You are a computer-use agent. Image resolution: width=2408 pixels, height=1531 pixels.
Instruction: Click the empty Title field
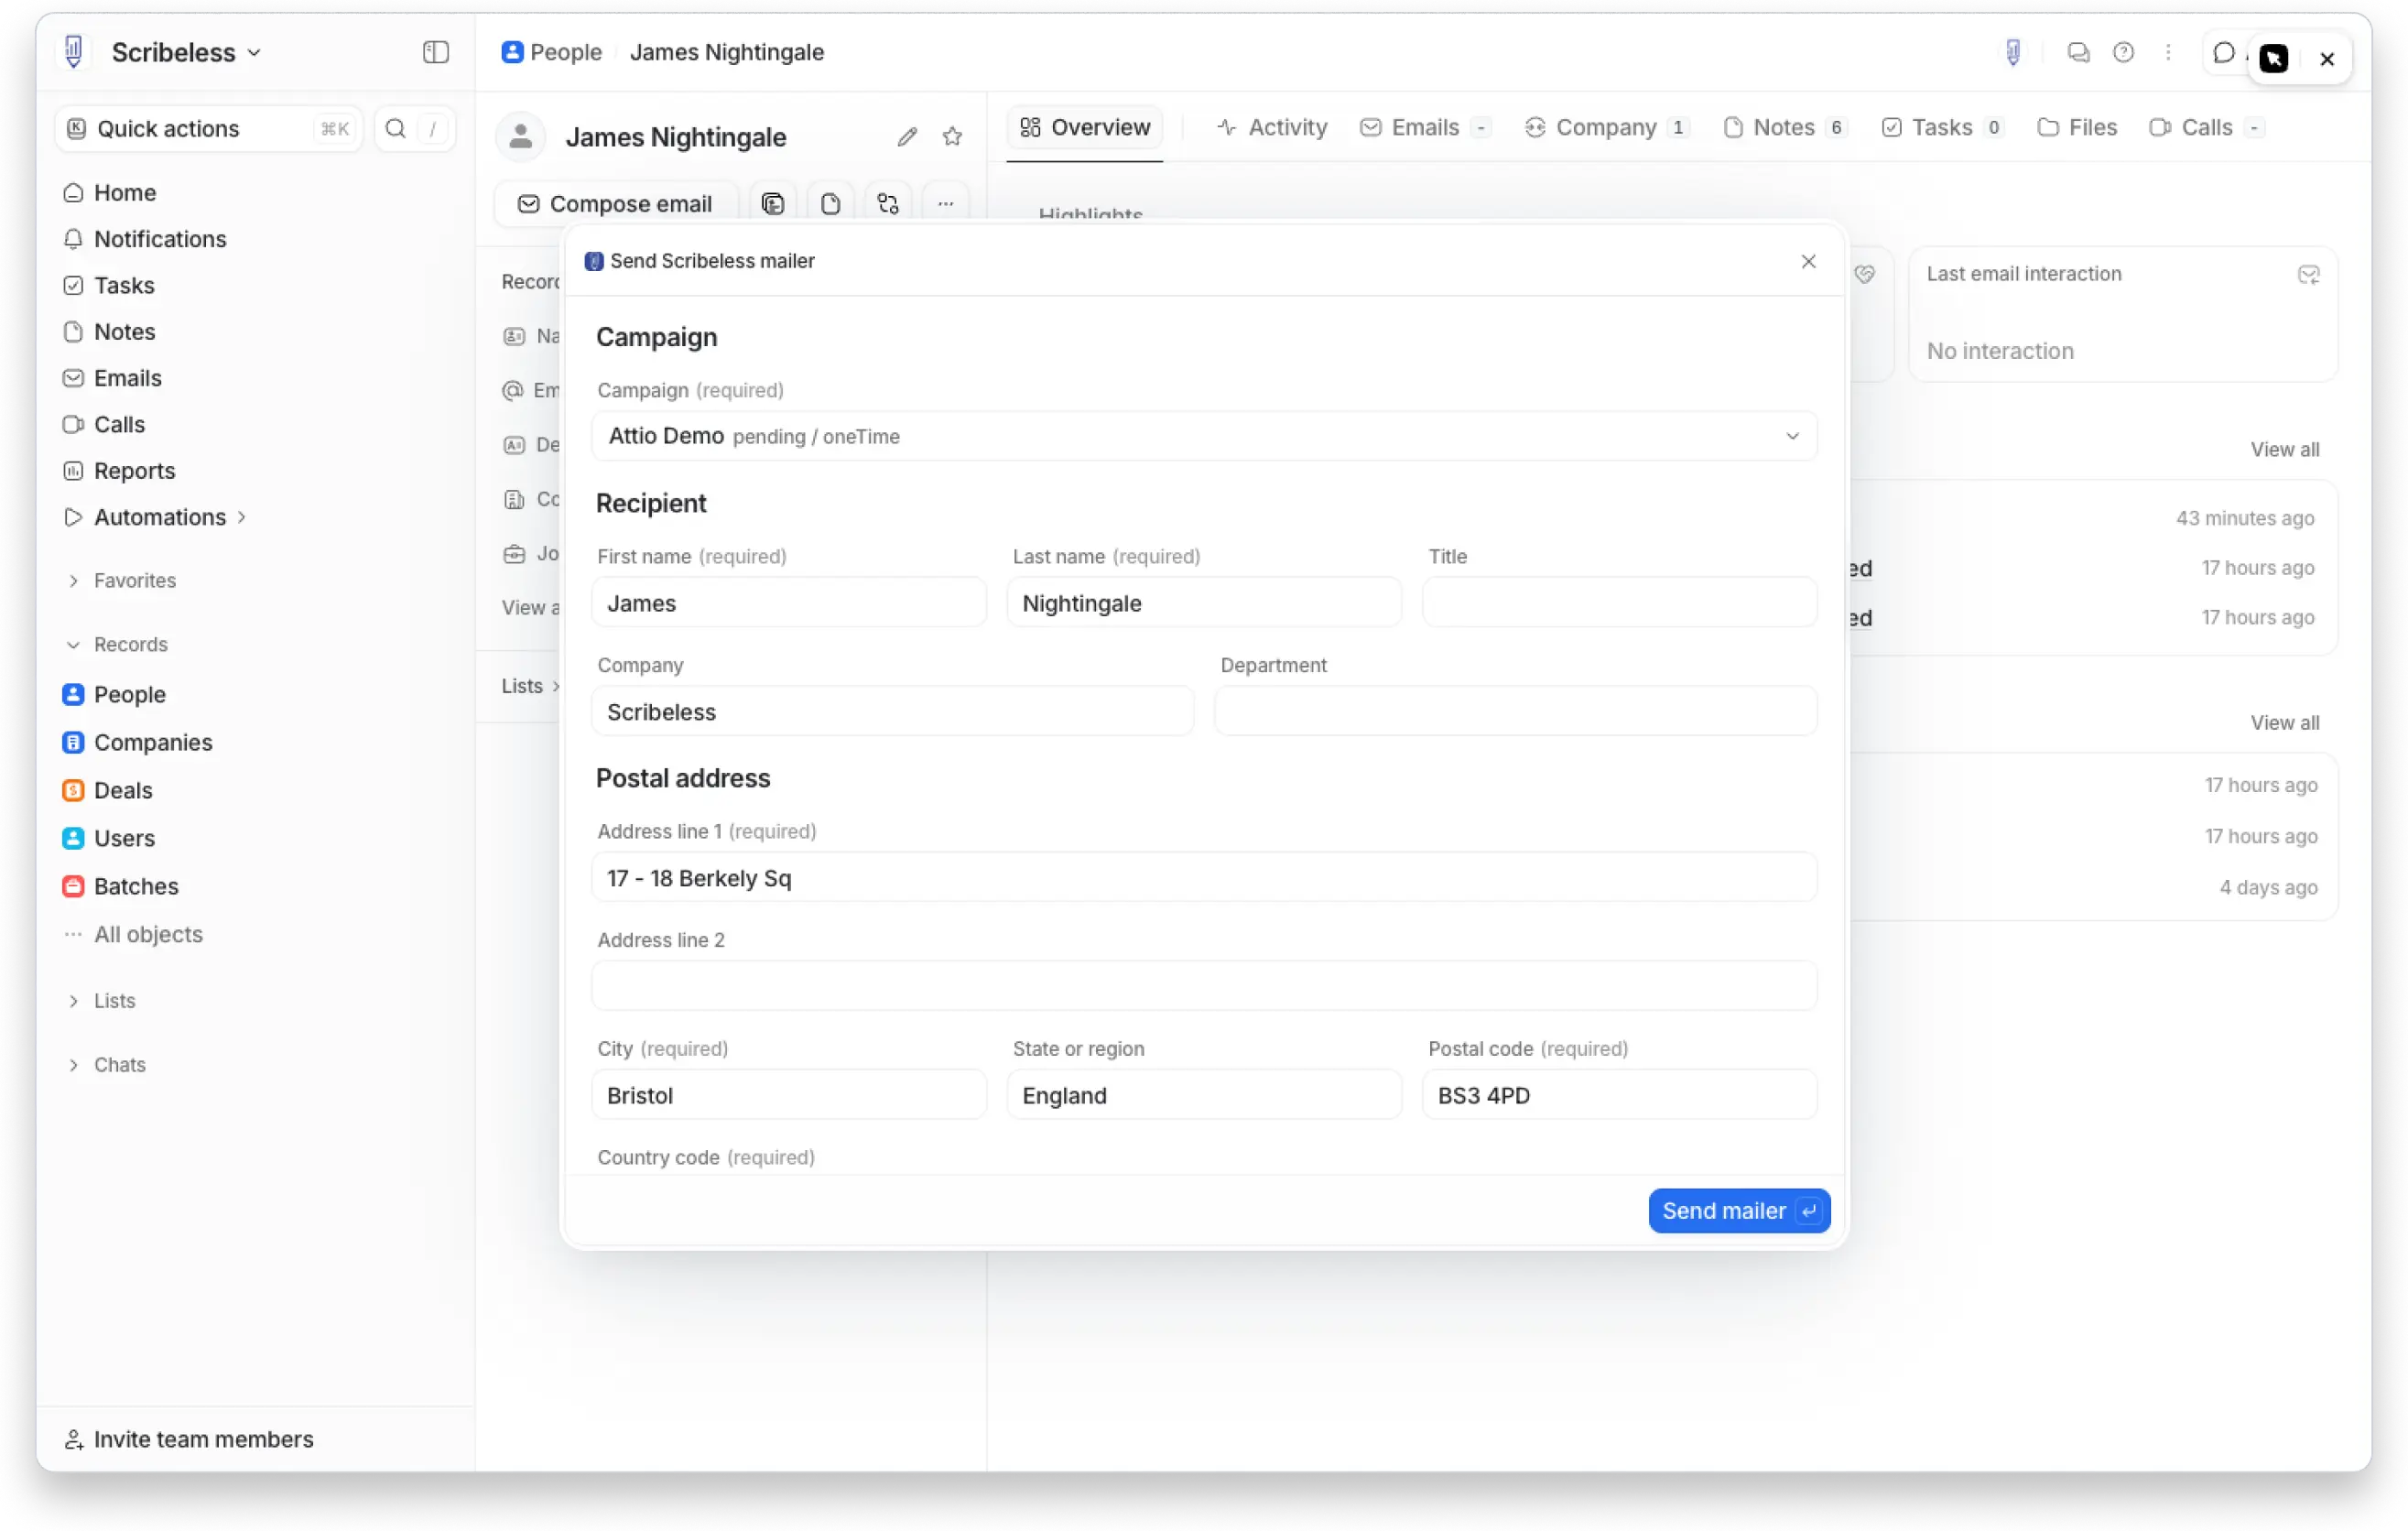1619,603
